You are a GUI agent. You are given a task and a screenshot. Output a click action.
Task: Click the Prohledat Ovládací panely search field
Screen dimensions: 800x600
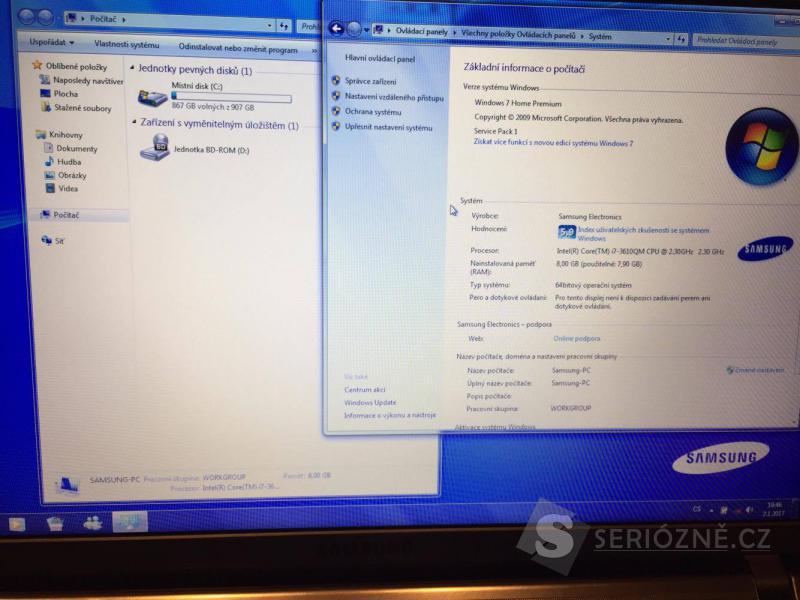(x=744, y=40)
